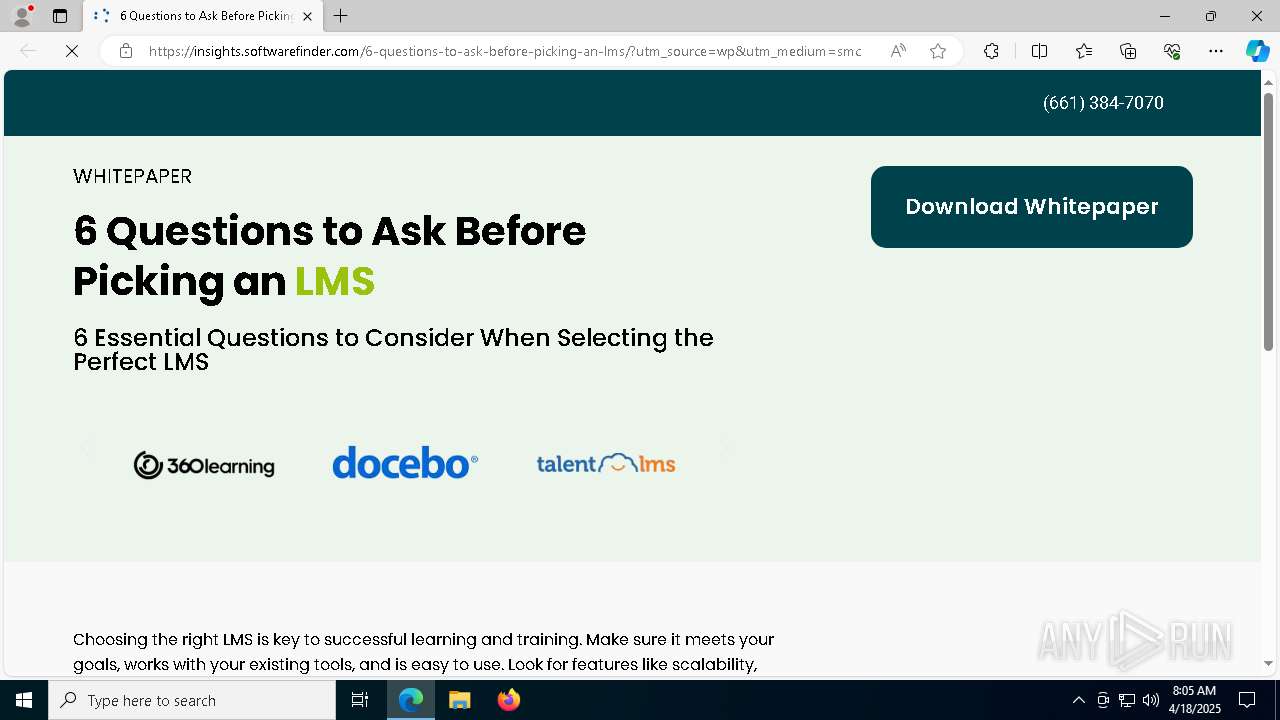Show hidden system tray icons
Screen dimensions: 1280x720
tap(1078, 700)
